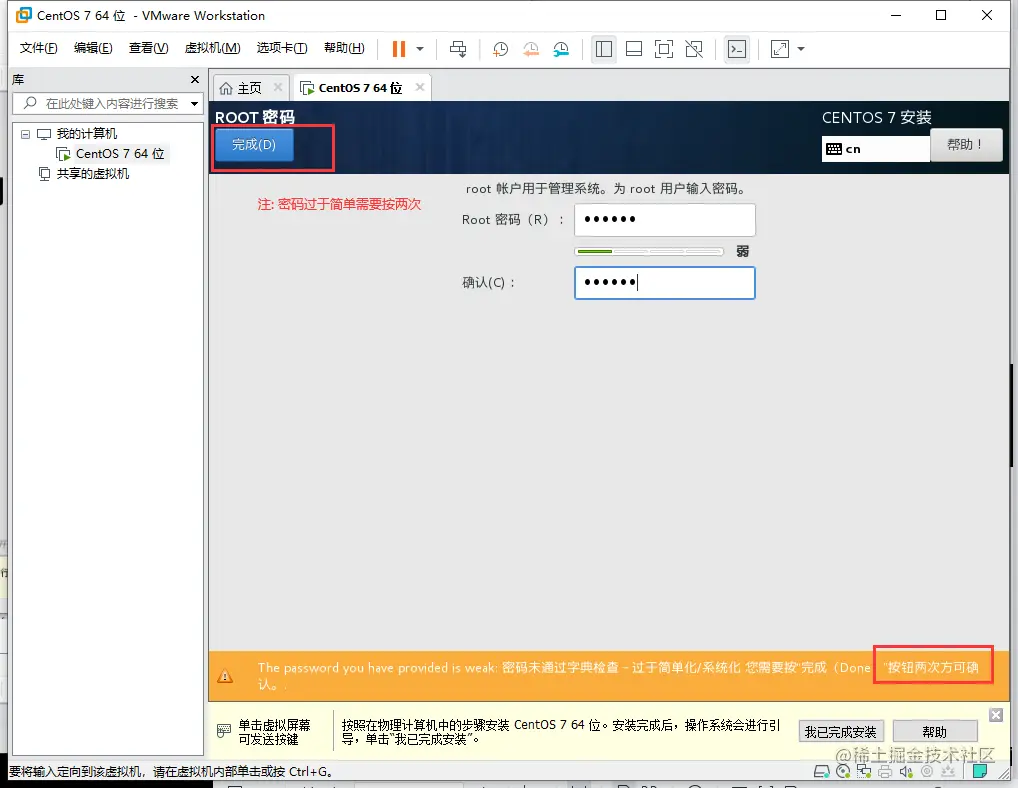This screenshot has height=788, width=1018.
Task: Focus the Root 密码 password field
Action: tap(665, 219)
